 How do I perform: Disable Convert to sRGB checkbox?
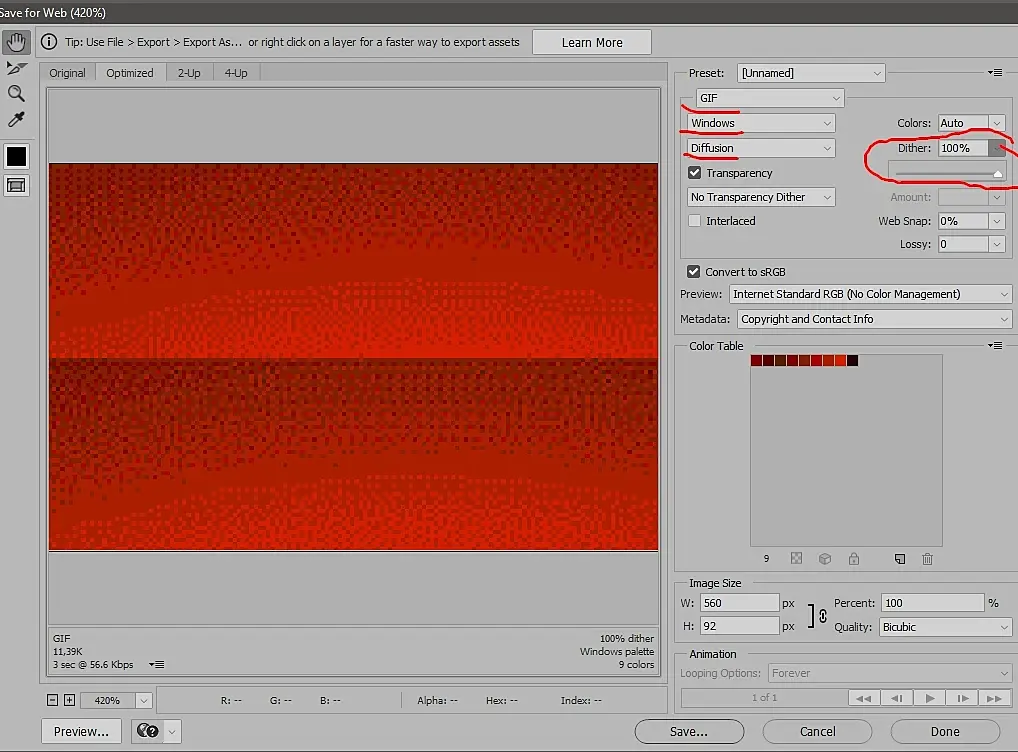coord(694,272)
